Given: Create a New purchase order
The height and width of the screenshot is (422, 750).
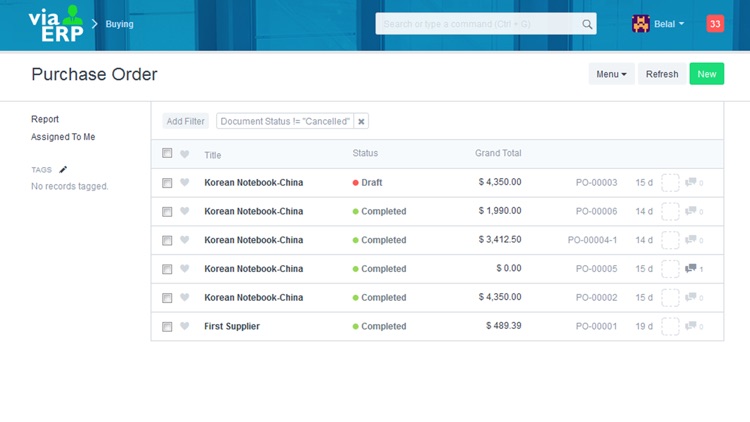Looking at the screenshot, I should 706,74.
